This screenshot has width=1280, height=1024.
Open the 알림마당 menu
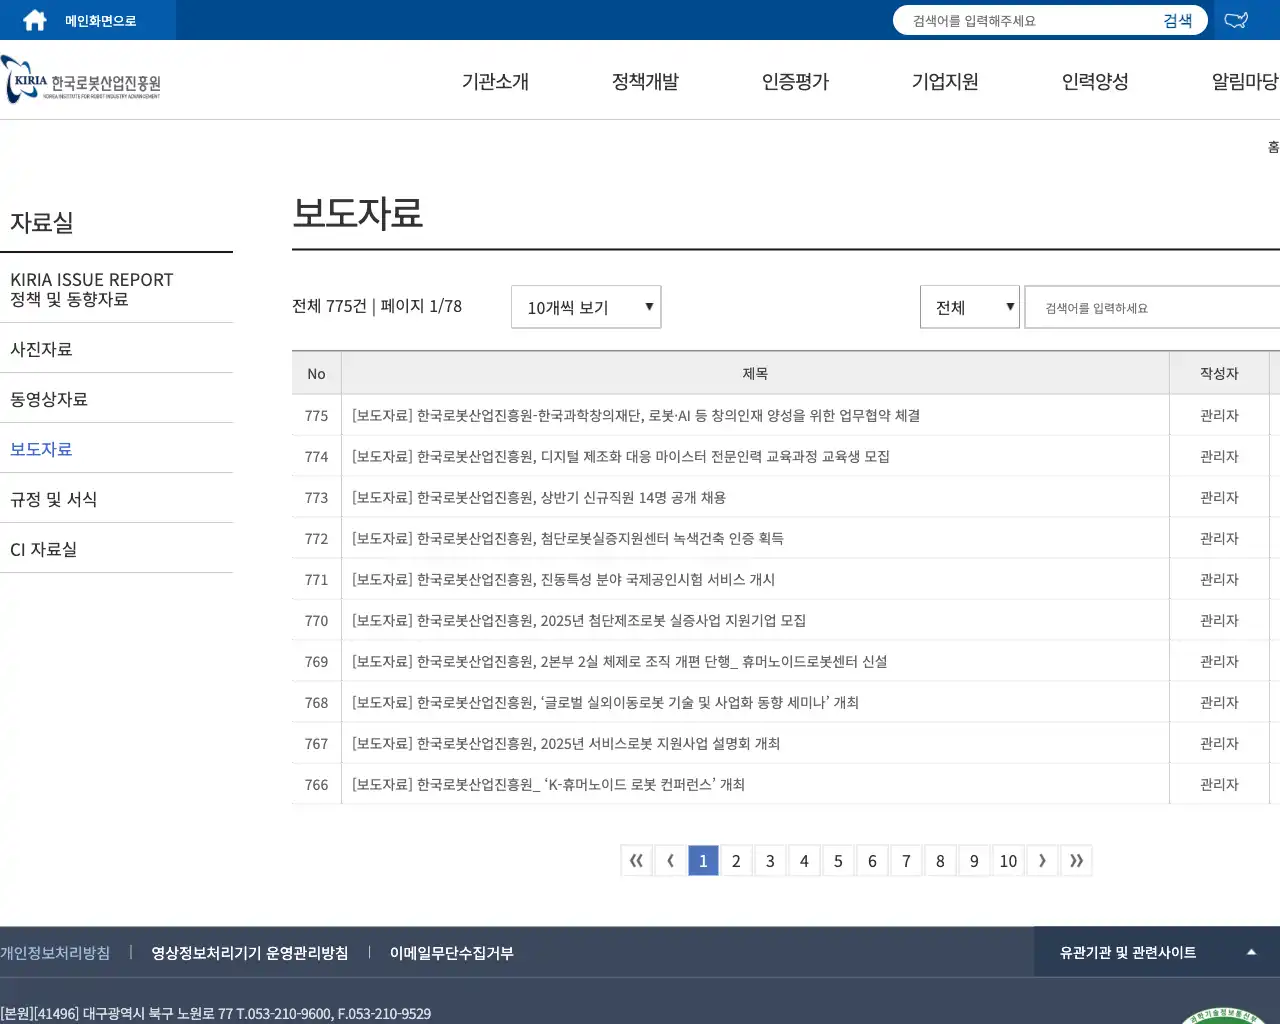click(x=1243, y=82)
